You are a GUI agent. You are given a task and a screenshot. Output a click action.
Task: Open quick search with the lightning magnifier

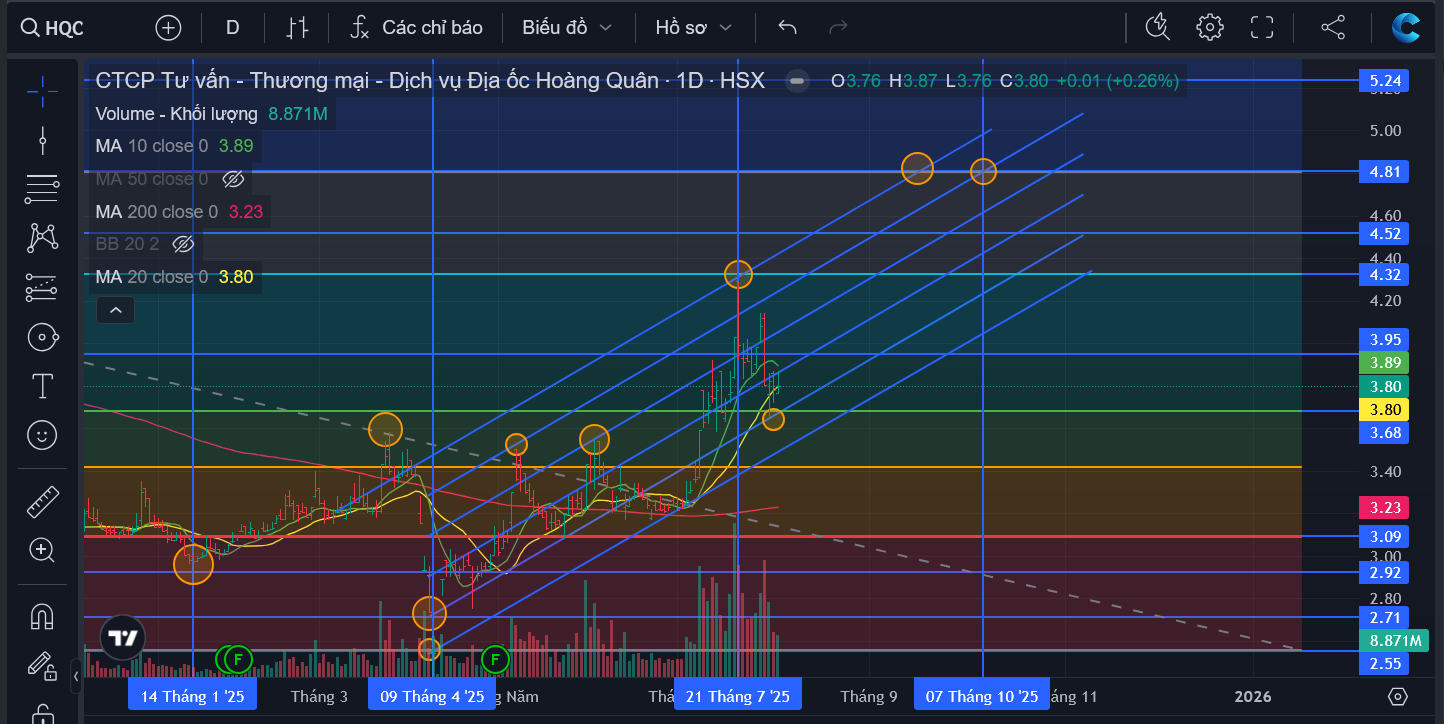1158,27
